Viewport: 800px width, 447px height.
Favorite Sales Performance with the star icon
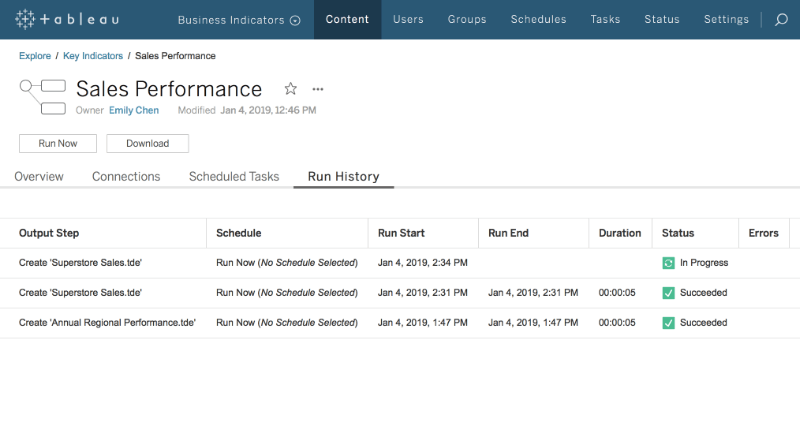[x=290, y=89]
